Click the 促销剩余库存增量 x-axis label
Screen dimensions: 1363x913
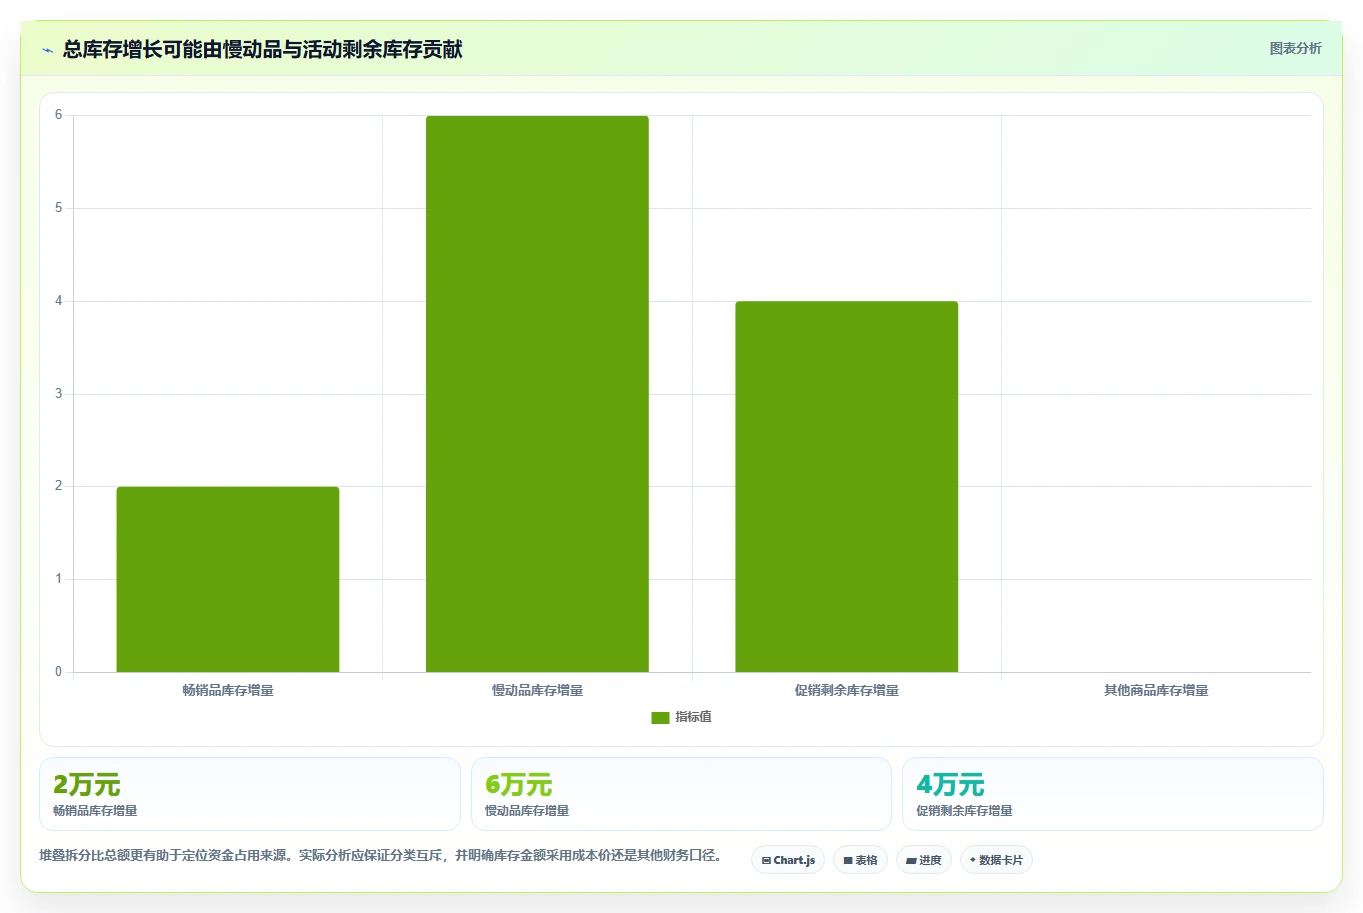(x=846, y=690)
